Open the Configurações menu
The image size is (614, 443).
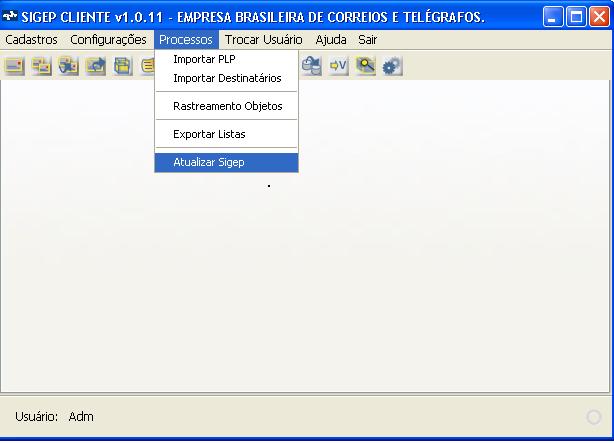click(x=108, y=40)
